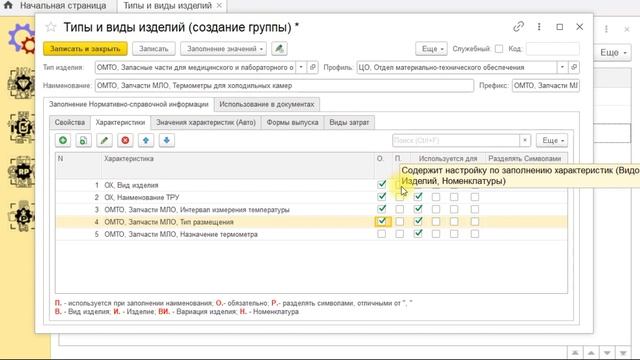The height and width of the screenshot is (360, 640).
Task: Open Профиль linked item icon
Action: click(574, 67)
